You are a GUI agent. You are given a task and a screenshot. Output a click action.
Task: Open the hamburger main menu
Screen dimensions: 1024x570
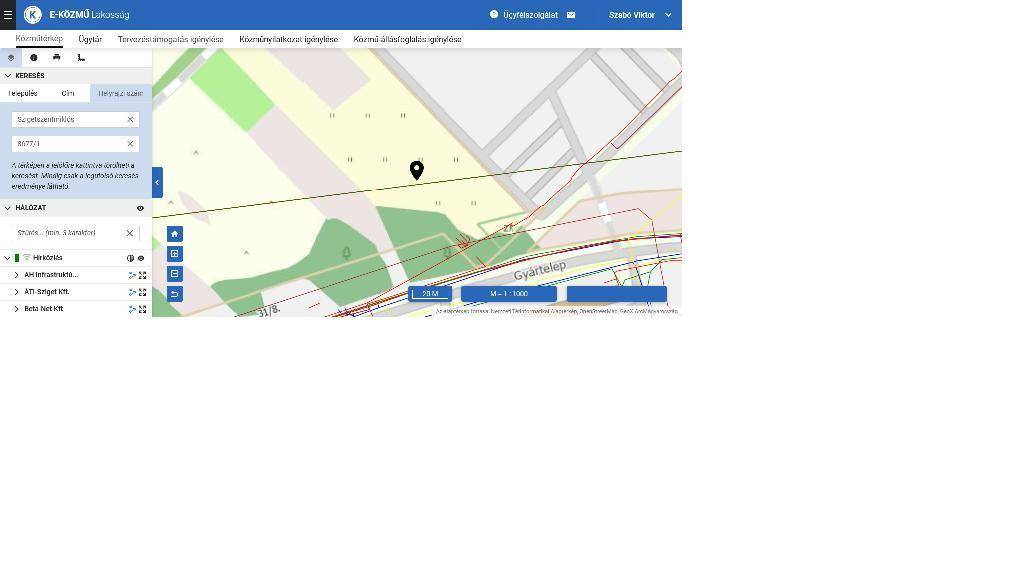pyautogui.click(x=8, y=14)
